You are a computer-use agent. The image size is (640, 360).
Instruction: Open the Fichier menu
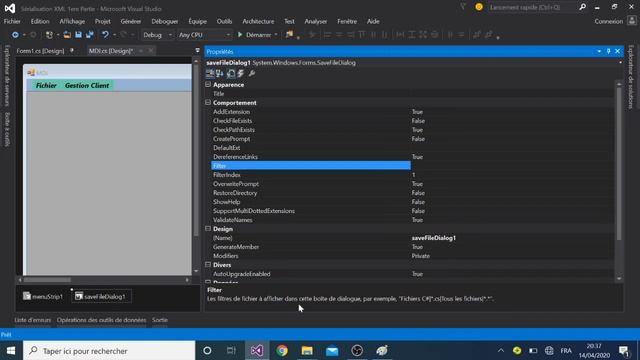pyautogui.click(x=12, y=21)
